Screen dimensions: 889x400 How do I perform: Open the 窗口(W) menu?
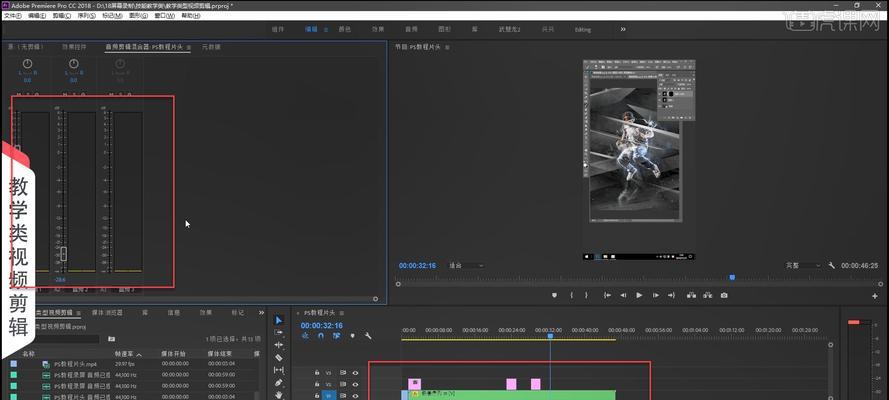[x=164, y=16]
